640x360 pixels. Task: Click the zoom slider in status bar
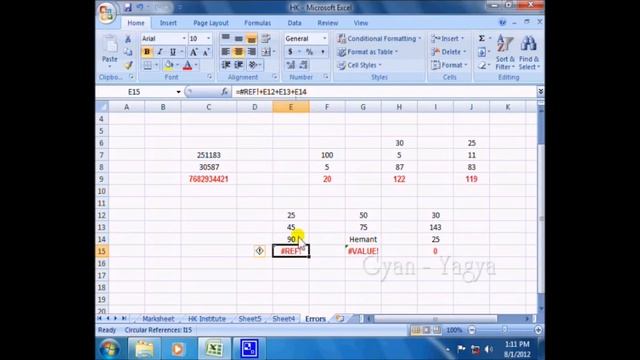pyautogui.click(x=504, y=330)
